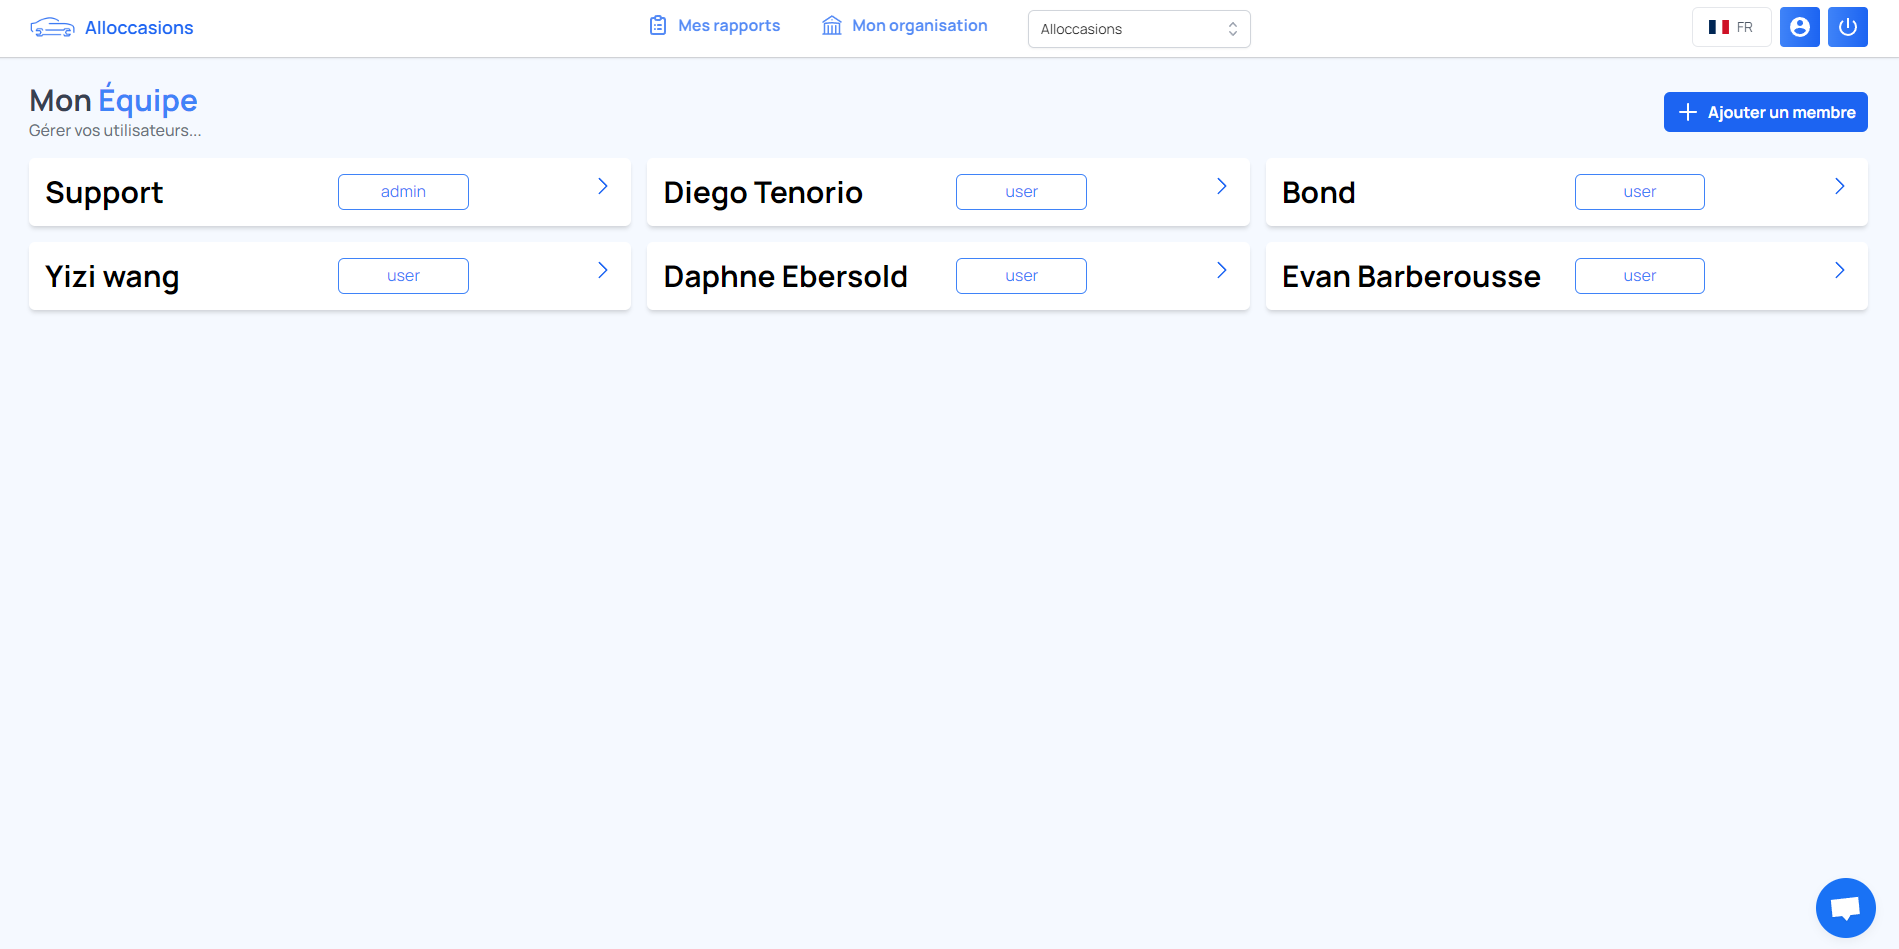Viewport: 1899px width, 949px height.
Task: Open the Daphne Ebersold member card
Action: click(x=786, y=277)
